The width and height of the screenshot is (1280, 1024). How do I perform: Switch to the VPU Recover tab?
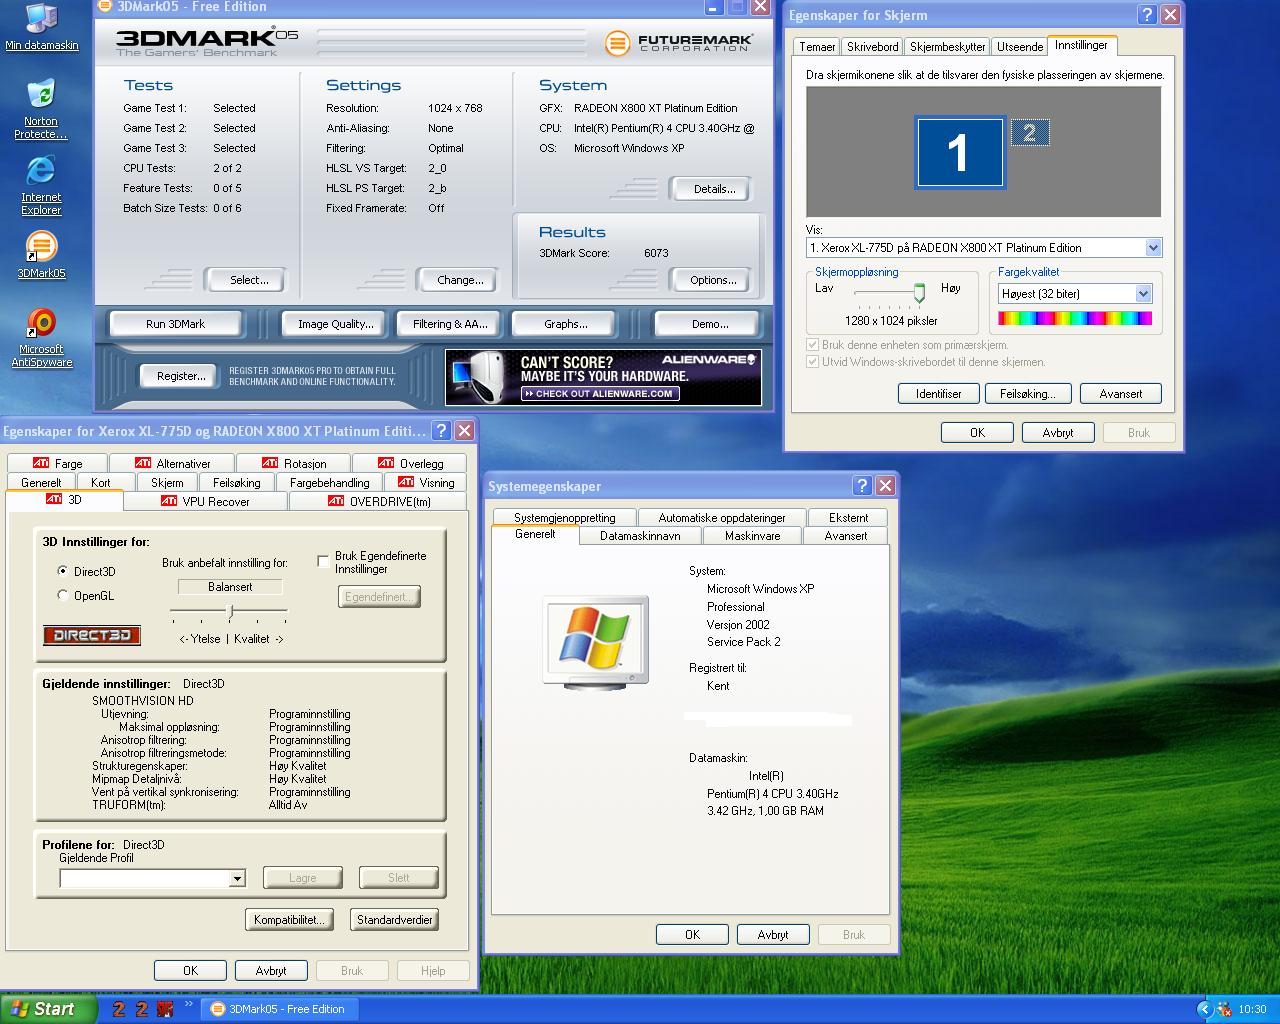point(206,501)
